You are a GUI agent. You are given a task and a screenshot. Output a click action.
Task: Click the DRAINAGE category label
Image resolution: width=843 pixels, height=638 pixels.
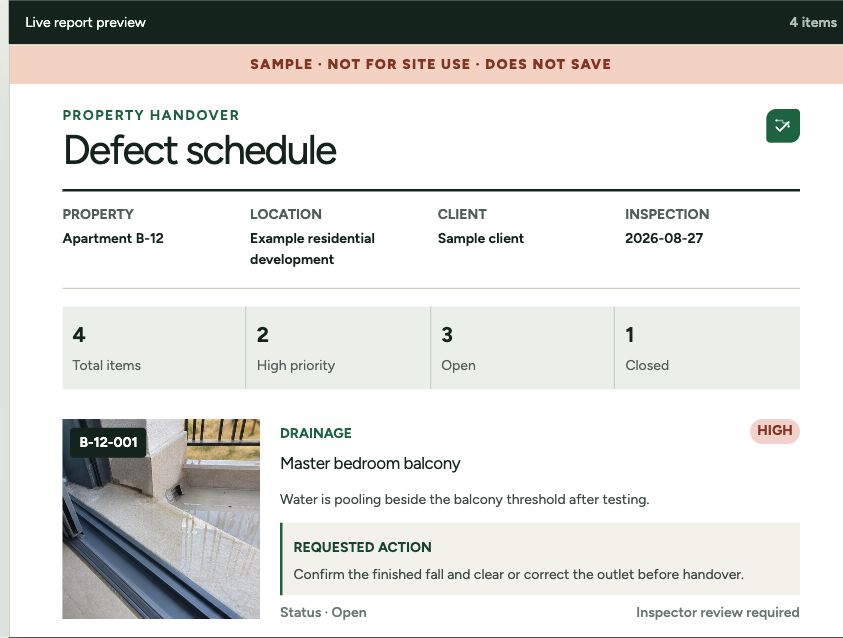[316, 433]
